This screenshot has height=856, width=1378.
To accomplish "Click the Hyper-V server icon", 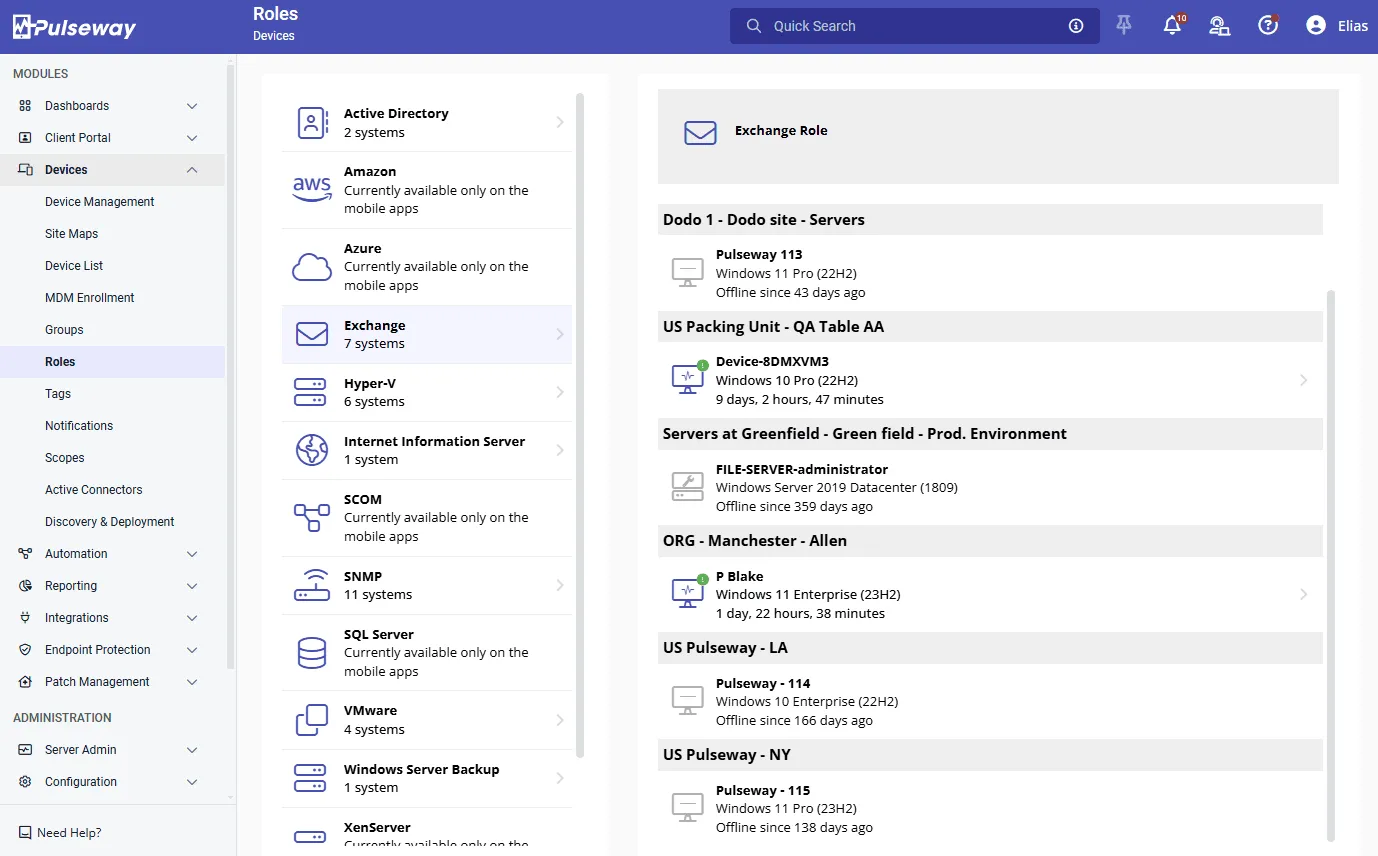I will 312,392.
